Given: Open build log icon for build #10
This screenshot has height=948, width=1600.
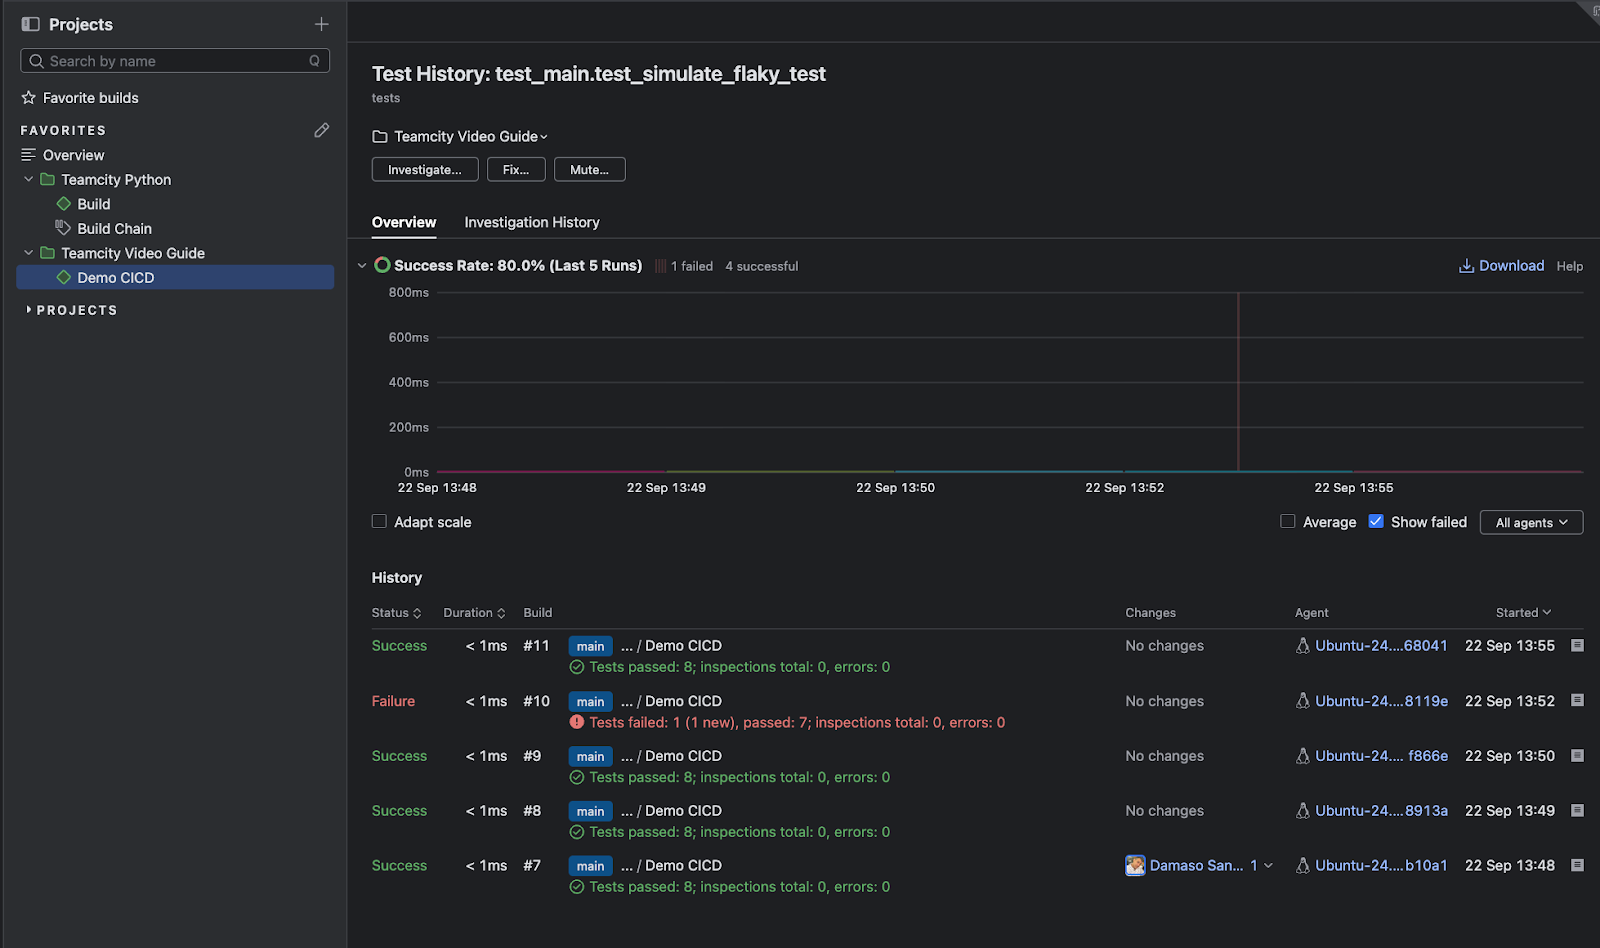Looking at the screenshot, I should pyautogui.click(x=1577, y=701).
